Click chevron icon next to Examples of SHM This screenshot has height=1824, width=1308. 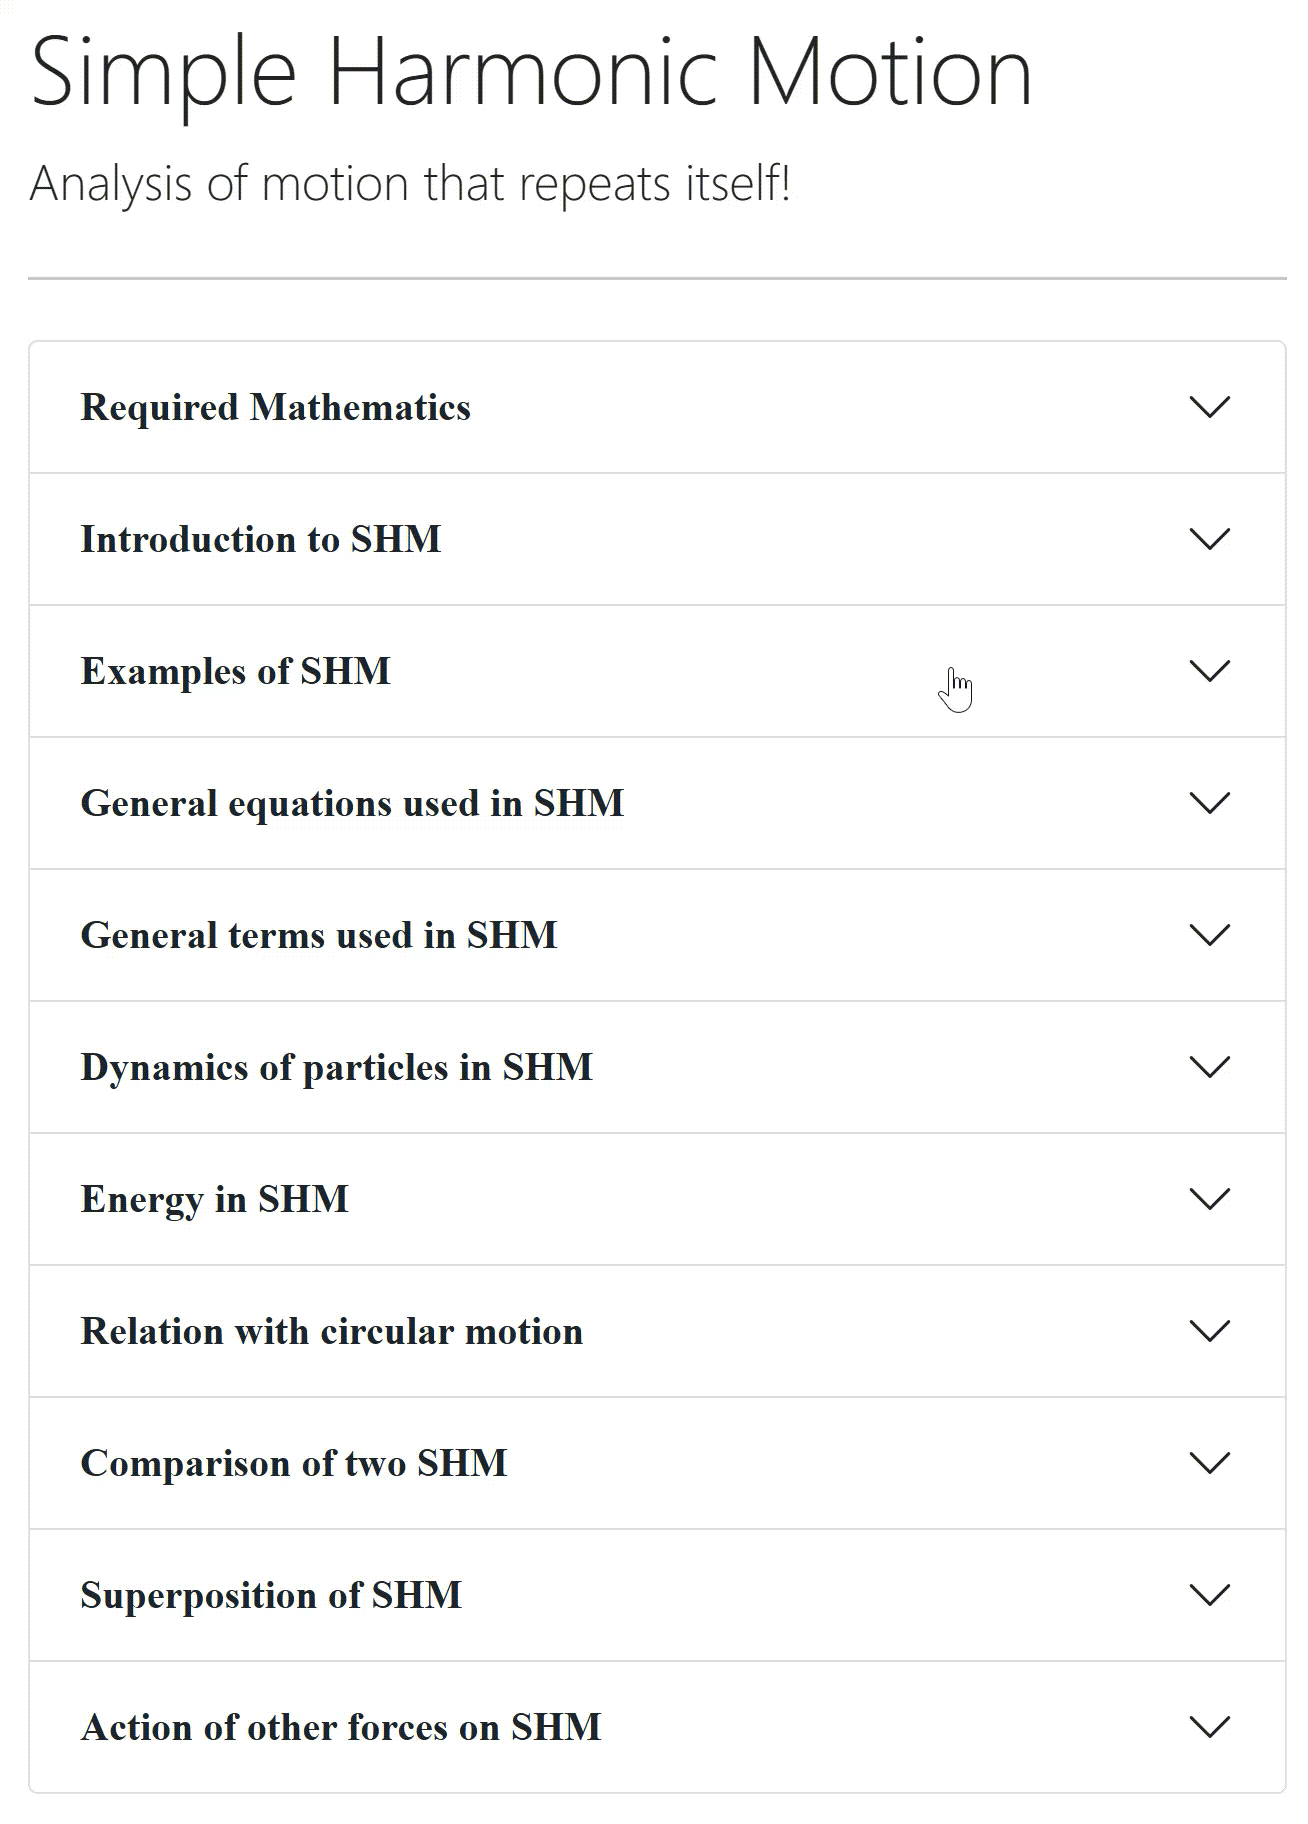tap(1209, 671)
